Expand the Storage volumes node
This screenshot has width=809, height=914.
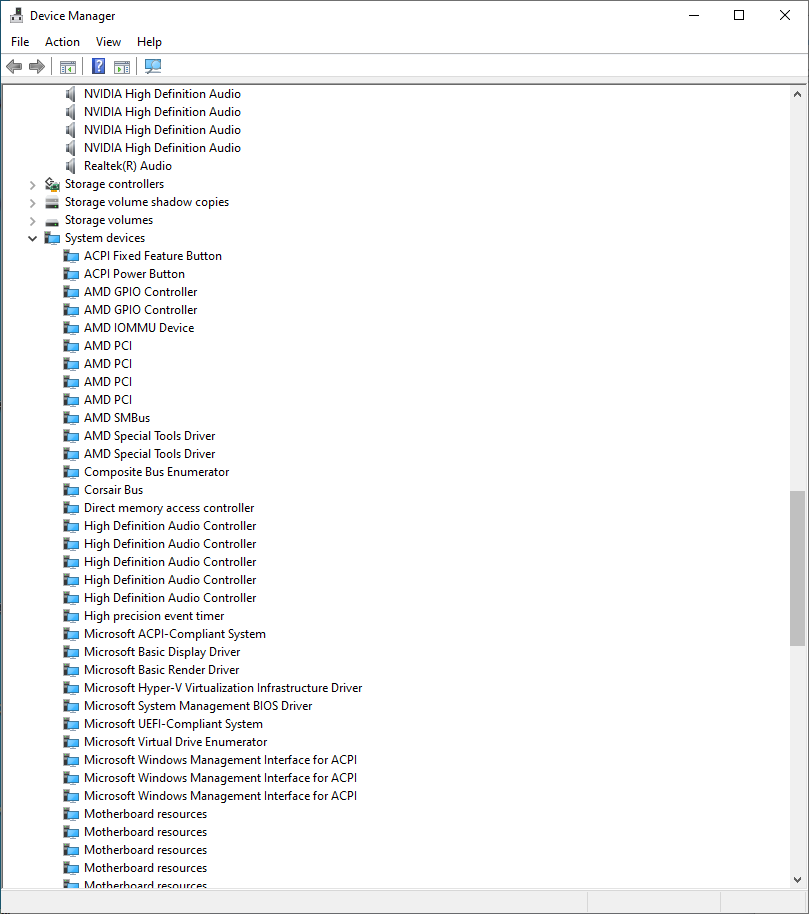(x=33, y=221)
